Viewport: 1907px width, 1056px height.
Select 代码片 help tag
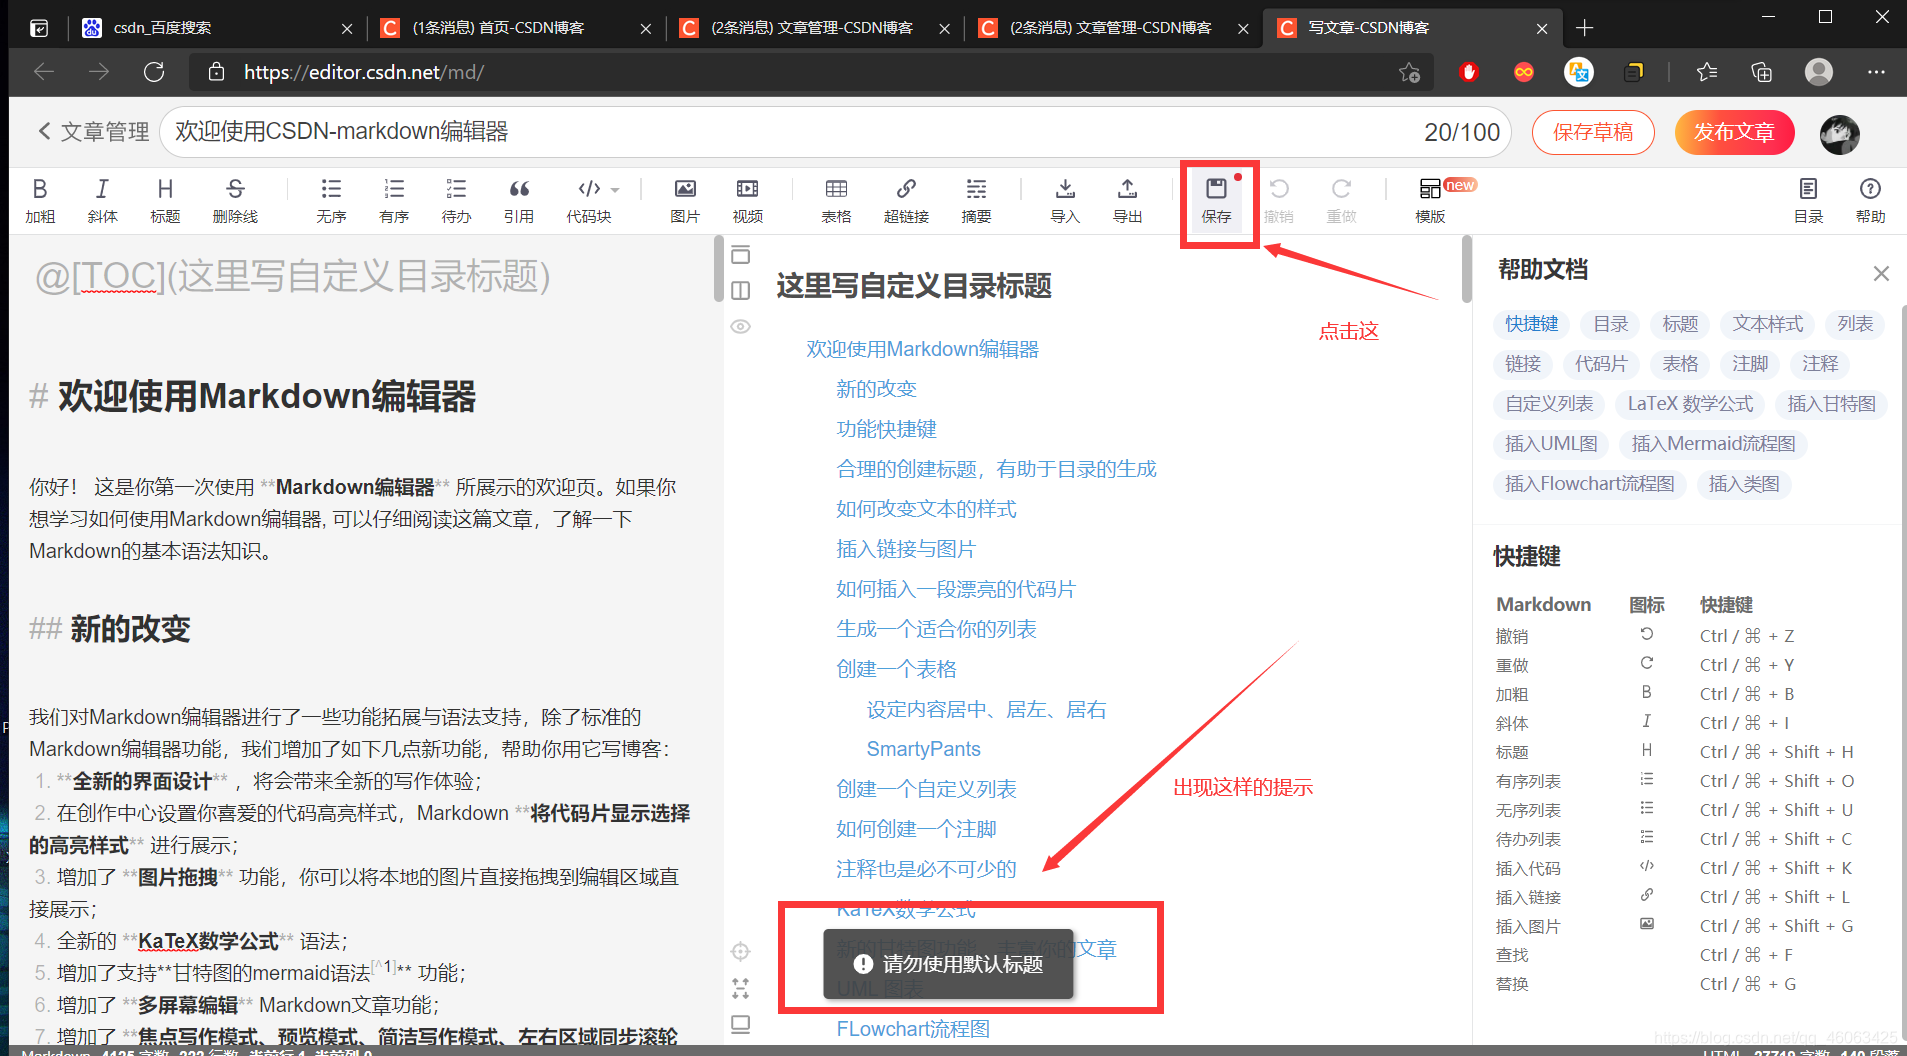click(x=1601, y=364)
